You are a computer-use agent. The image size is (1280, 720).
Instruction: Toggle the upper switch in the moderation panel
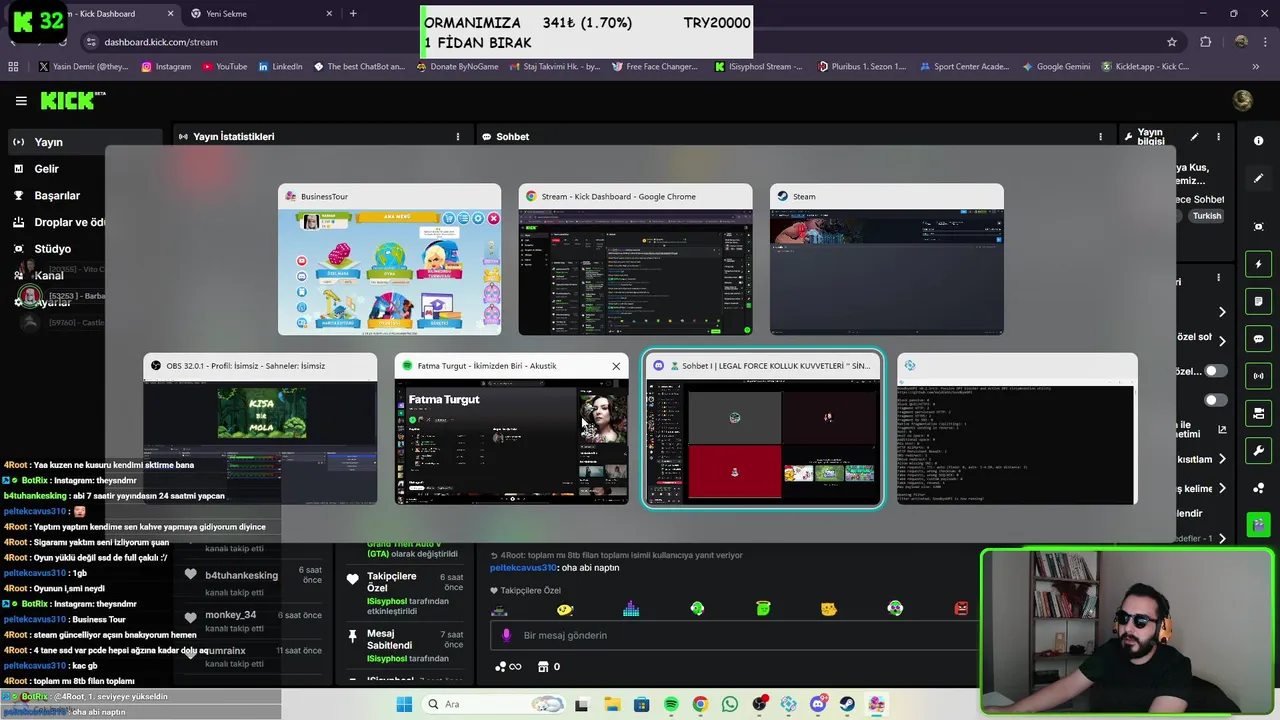point(1215,371)
